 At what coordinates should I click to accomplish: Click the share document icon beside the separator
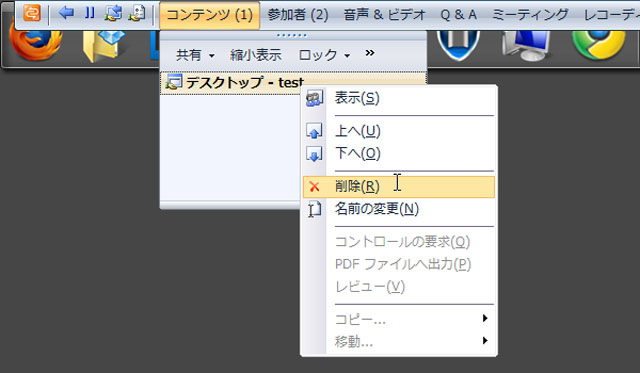pyautogui.click(x=137, y=13)
